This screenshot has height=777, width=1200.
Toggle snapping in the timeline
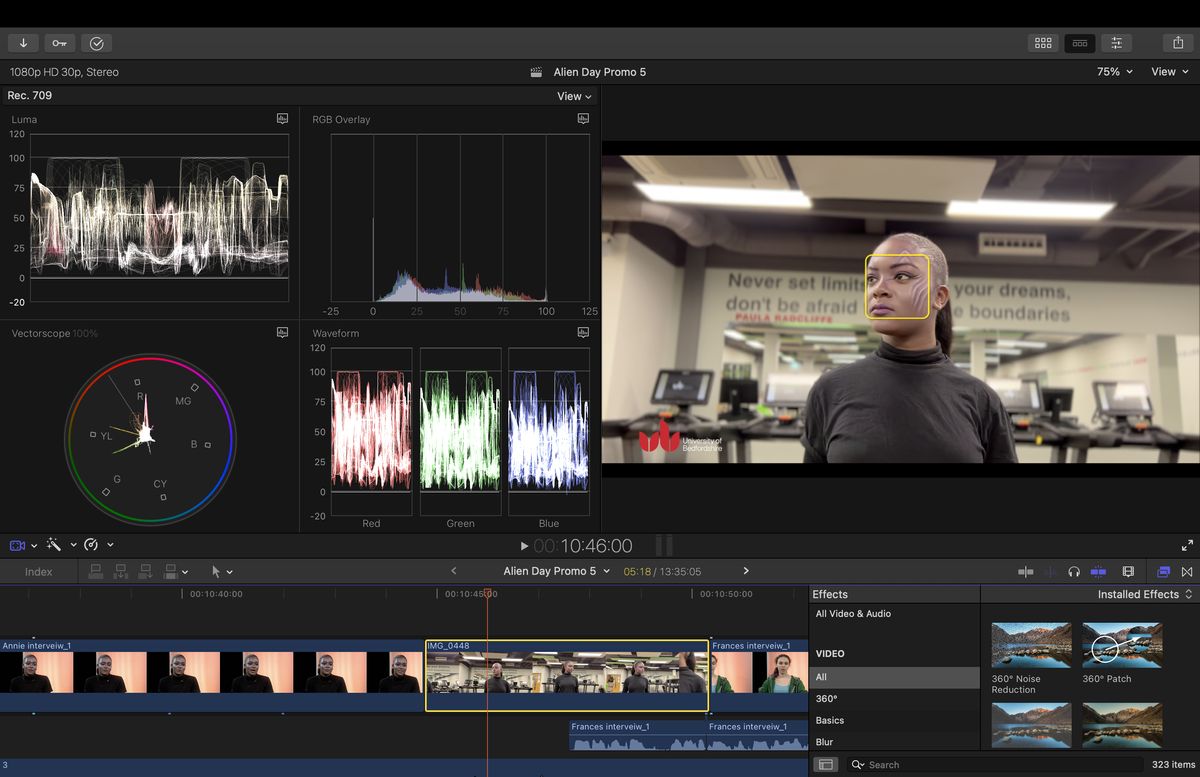pyautogui.click(x=1100, y=571)
